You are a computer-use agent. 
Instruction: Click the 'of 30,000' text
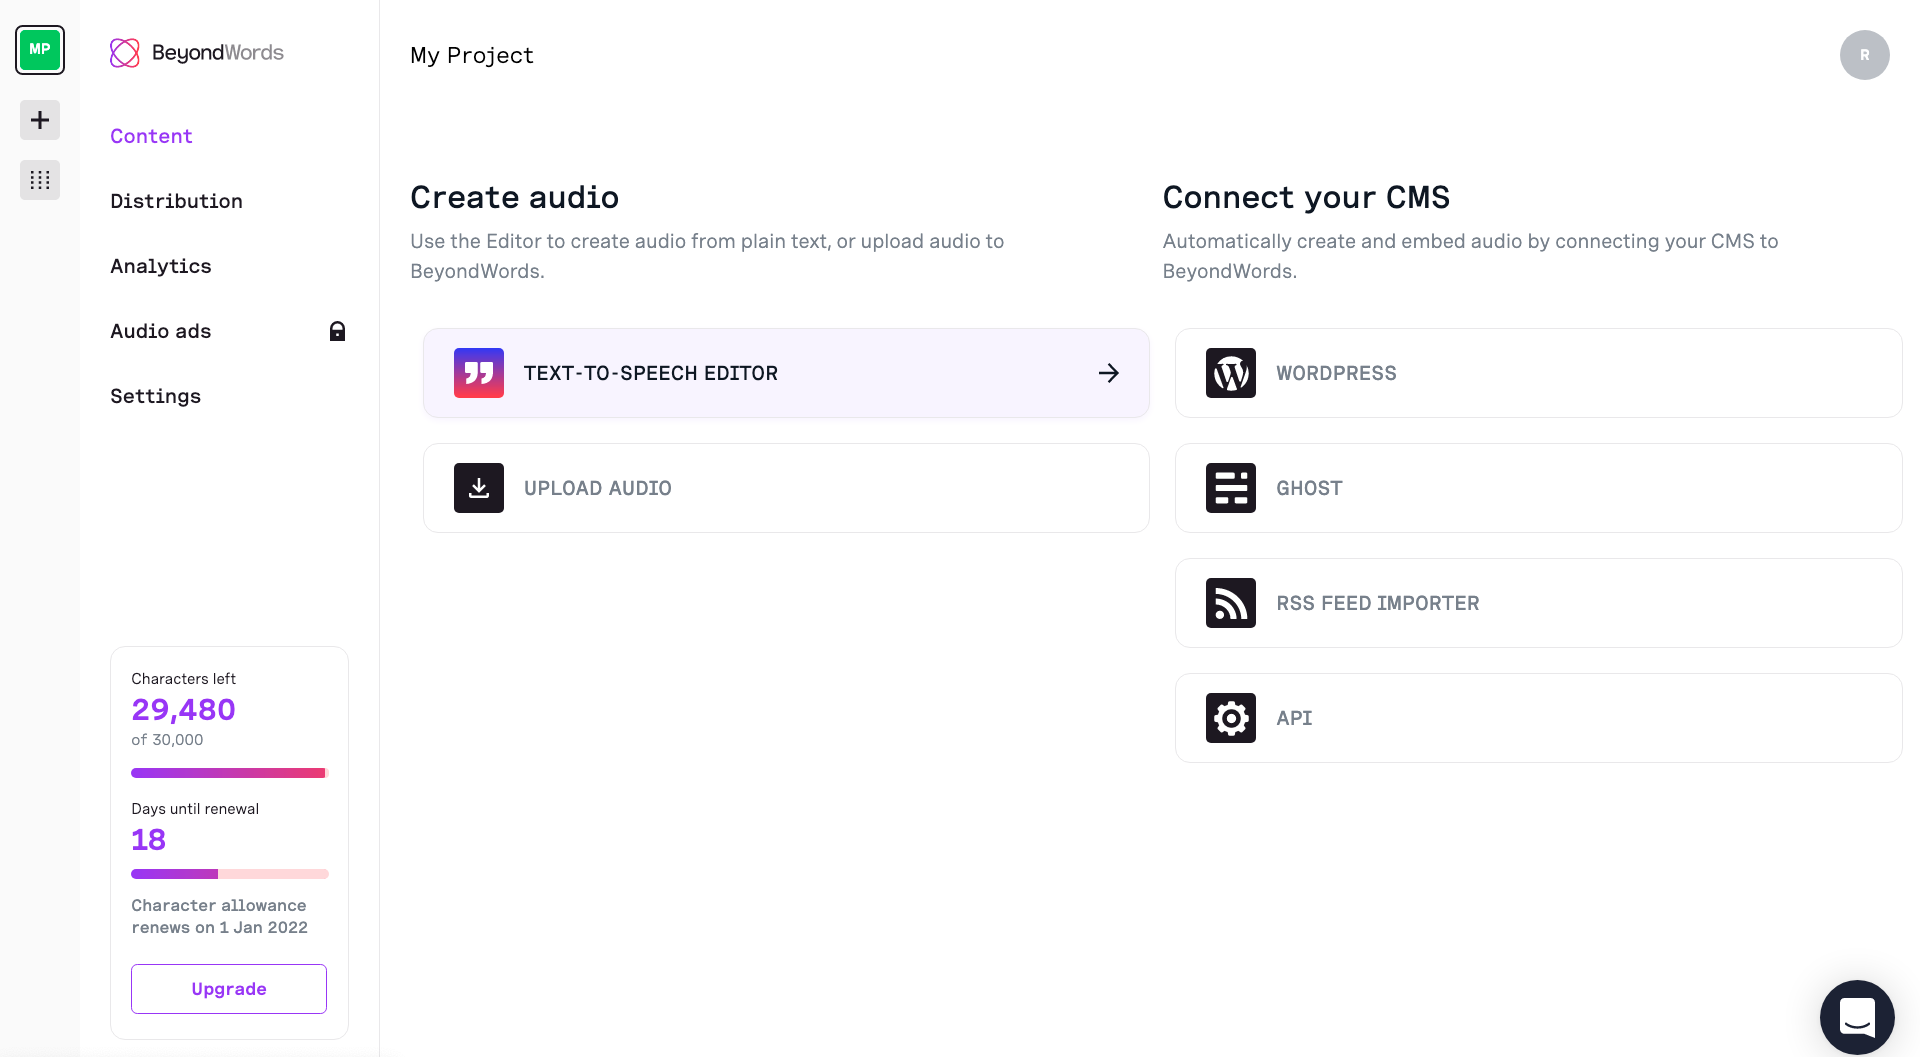click(x=167, y=740)
